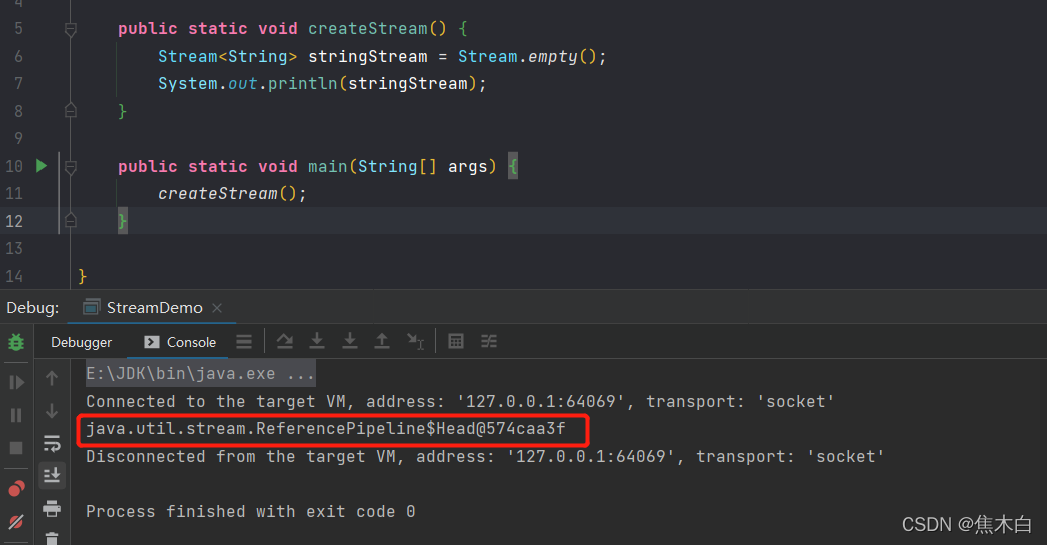Click 'Process finished with exit code 0' line
The height and width of the screenshot is (545, 1047).
(x=250, y=512)
